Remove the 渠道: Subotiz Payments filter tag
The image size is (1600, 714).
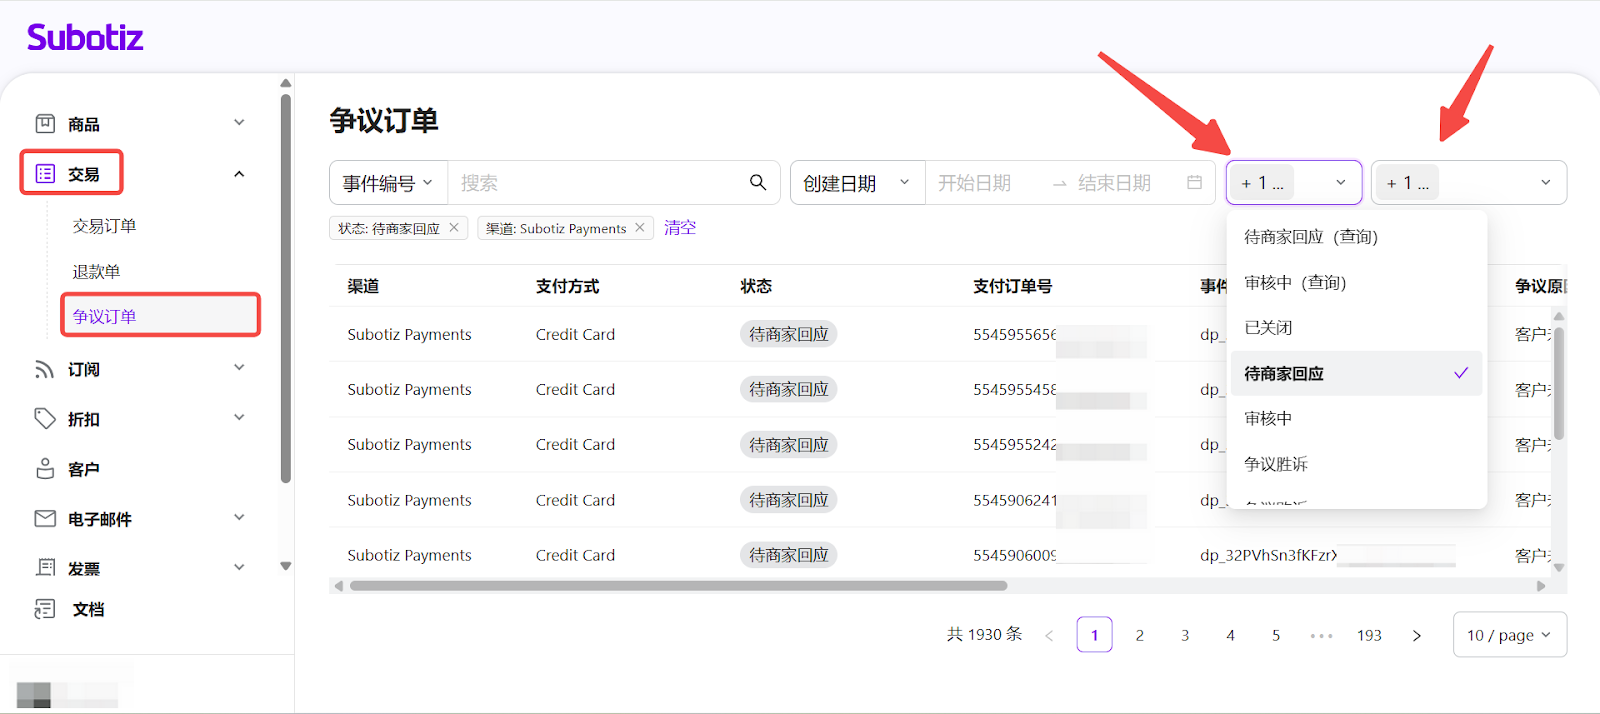tap(640, 228)
